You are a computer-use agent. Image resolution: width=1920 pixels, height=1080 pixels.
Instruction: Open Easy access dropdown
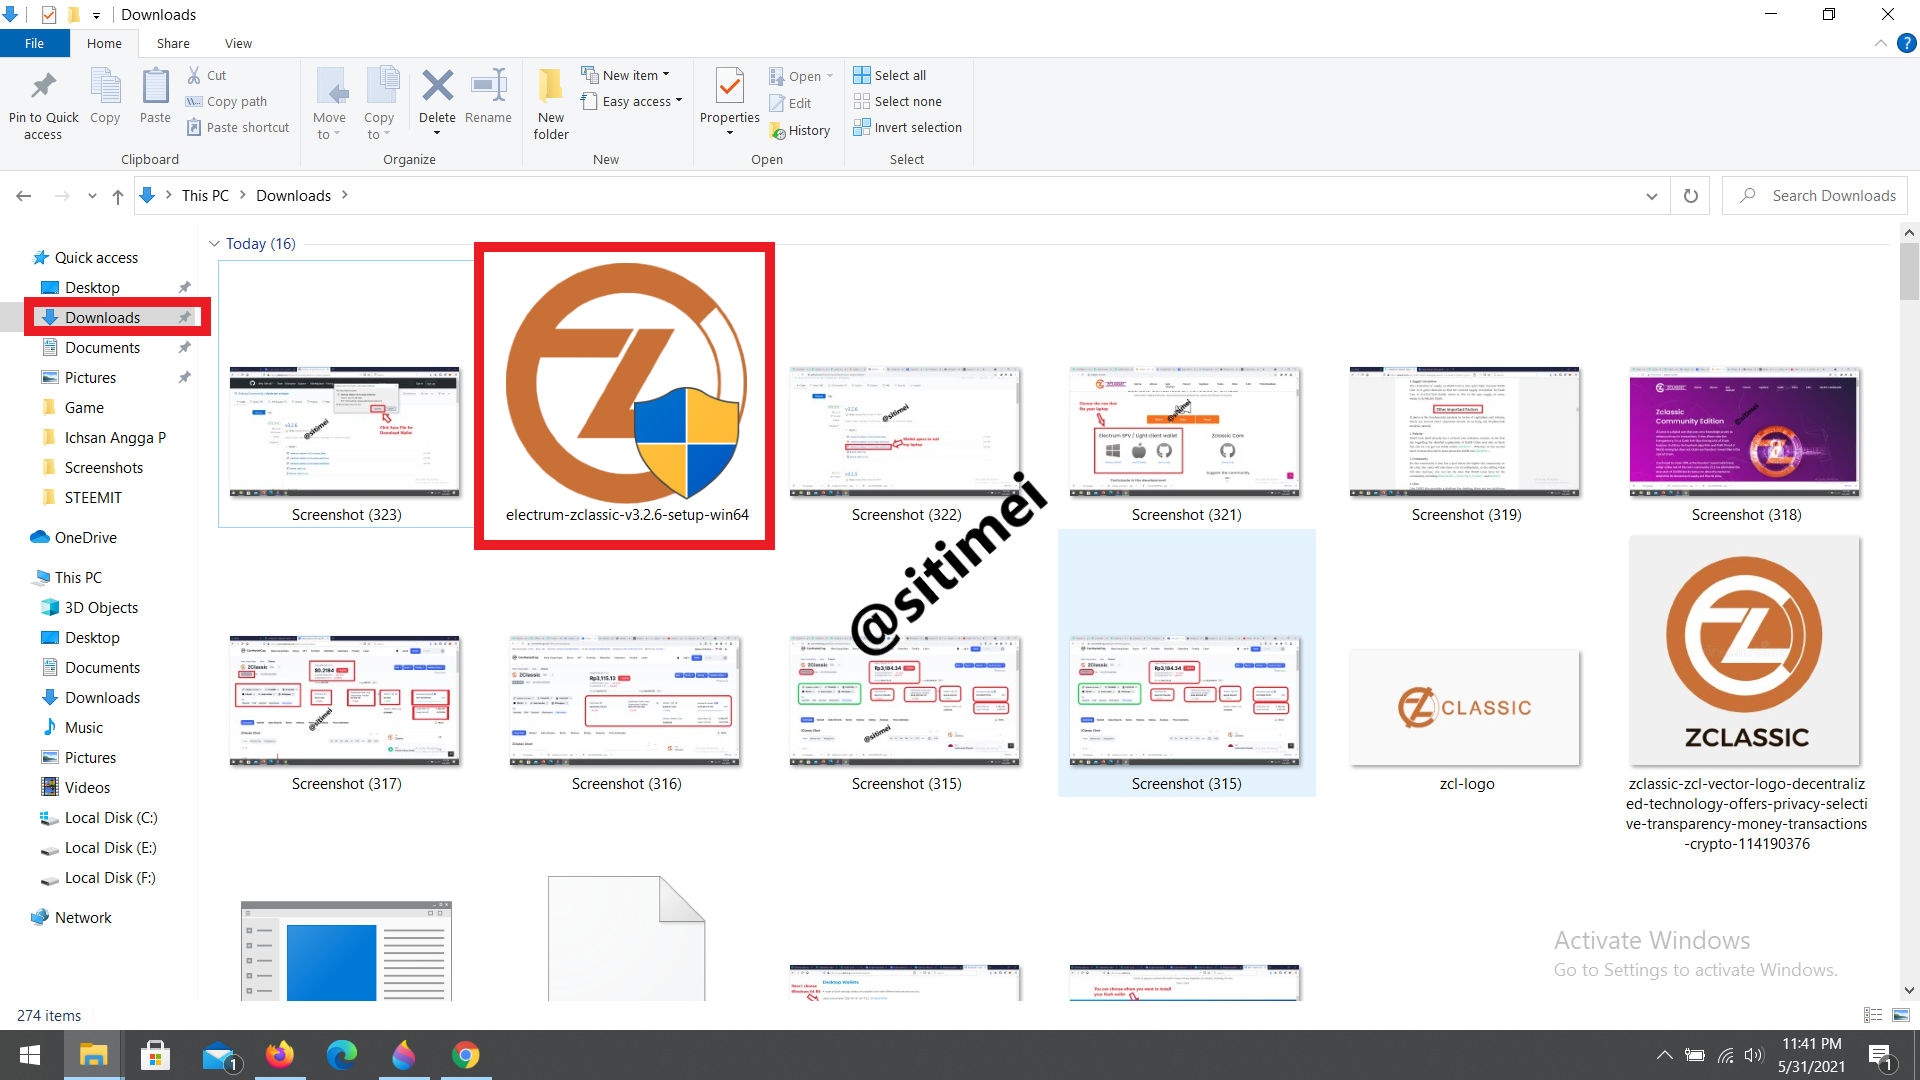pos(632,101)
